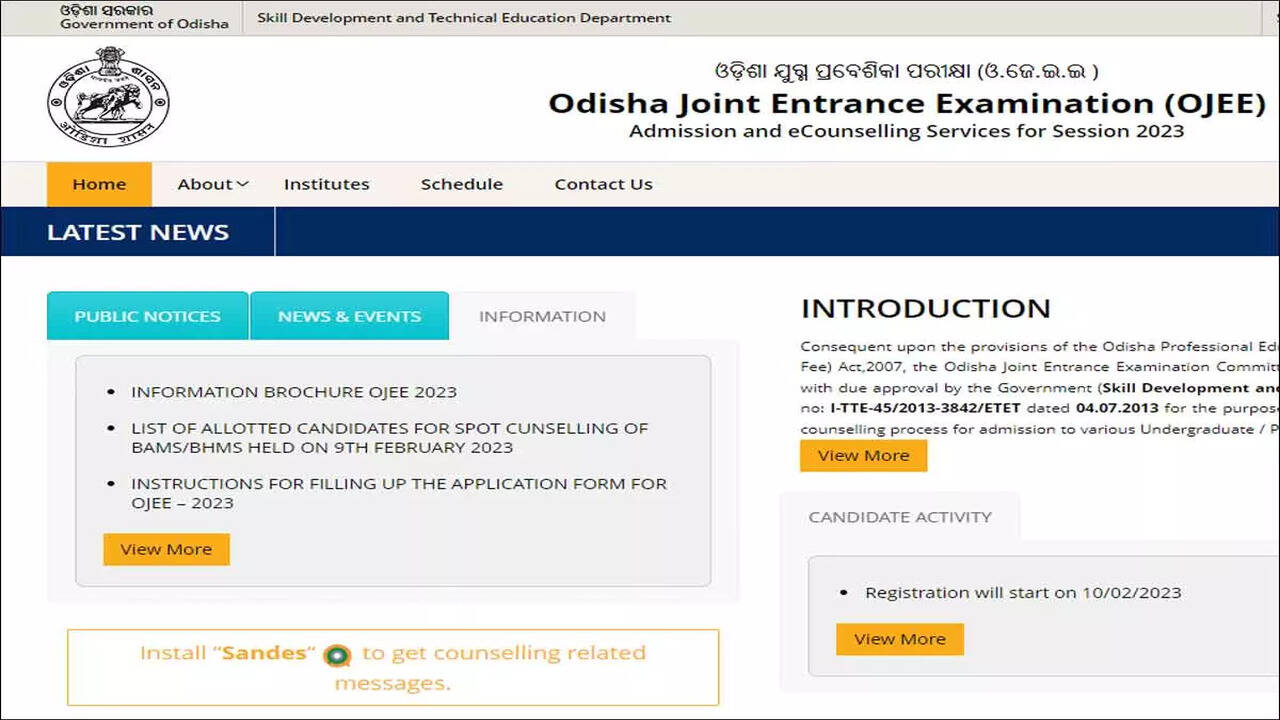Click the Skill Development Department header link
Image resolution: width=1280 pixels, height=720 pixels.
tap(464, 17)
